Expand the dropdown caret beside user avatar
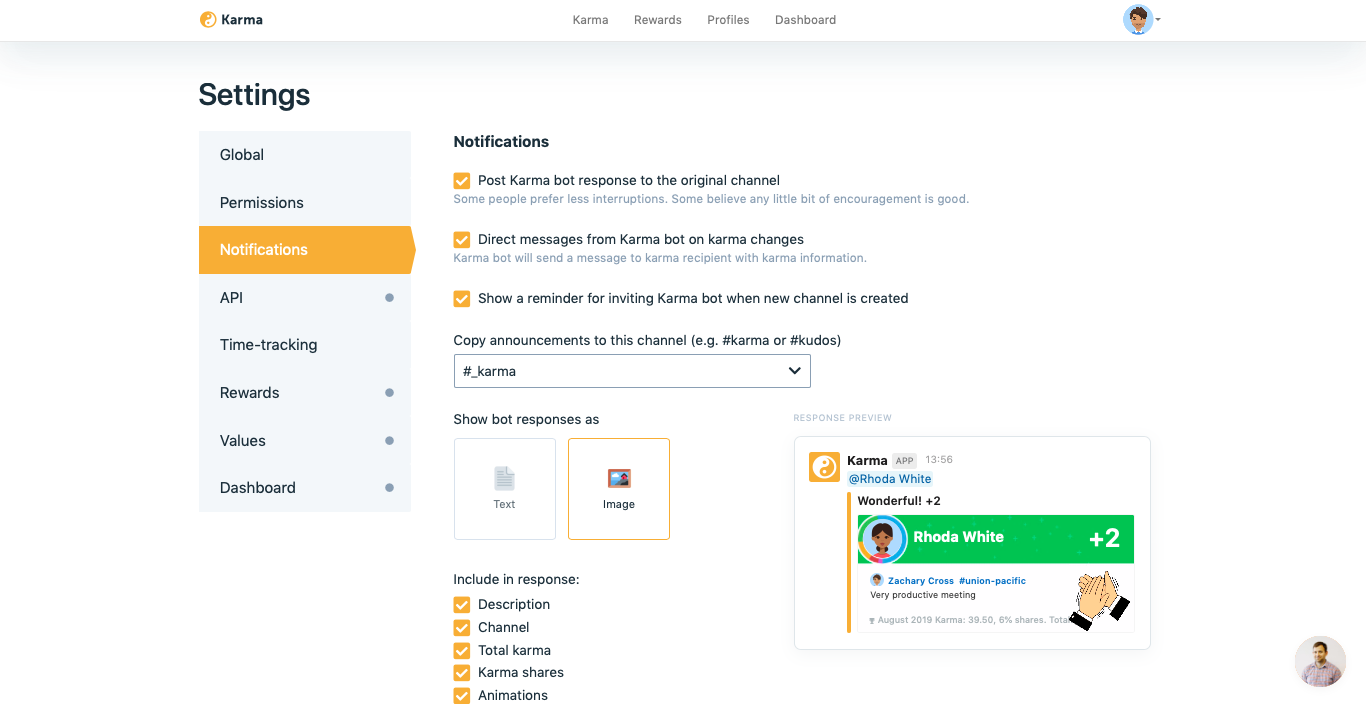 tap(1158, 20)
